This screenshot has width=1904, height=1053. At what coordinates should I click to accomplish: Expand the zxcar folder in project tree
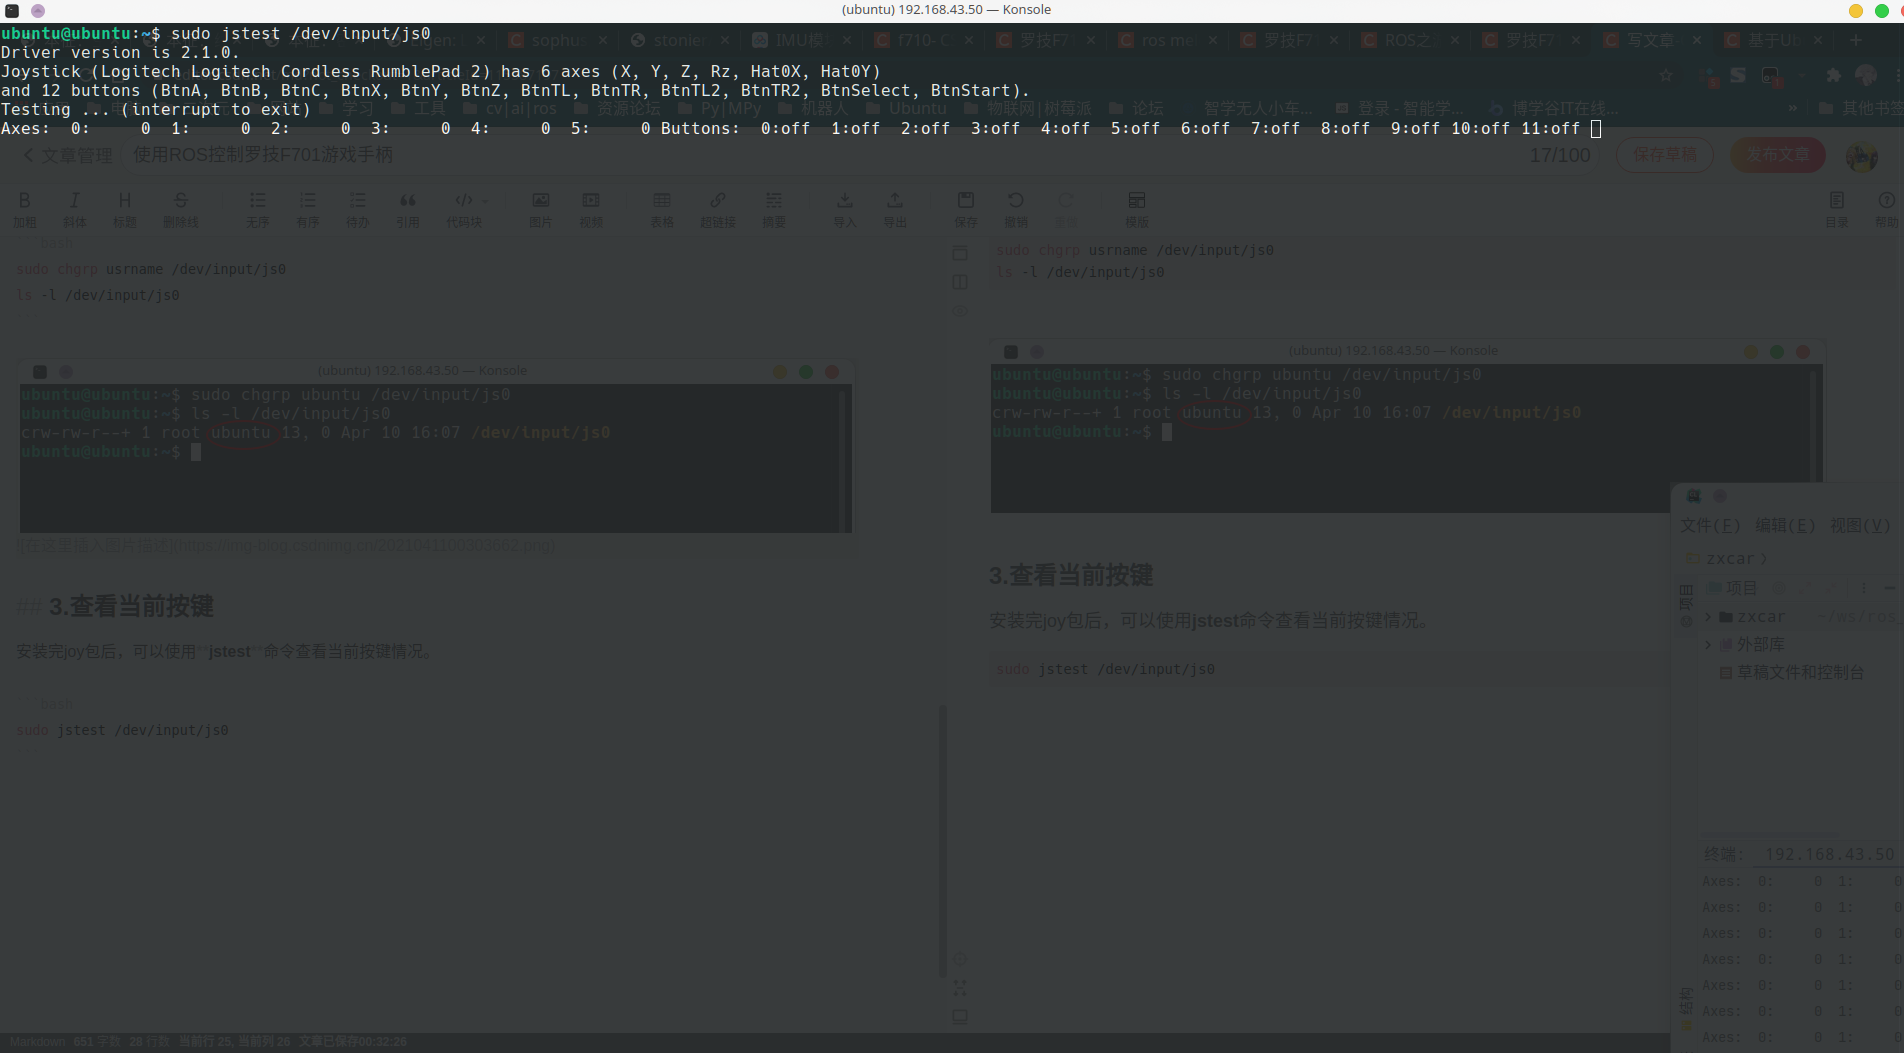pyautogui.click(x=1708, y=617)
